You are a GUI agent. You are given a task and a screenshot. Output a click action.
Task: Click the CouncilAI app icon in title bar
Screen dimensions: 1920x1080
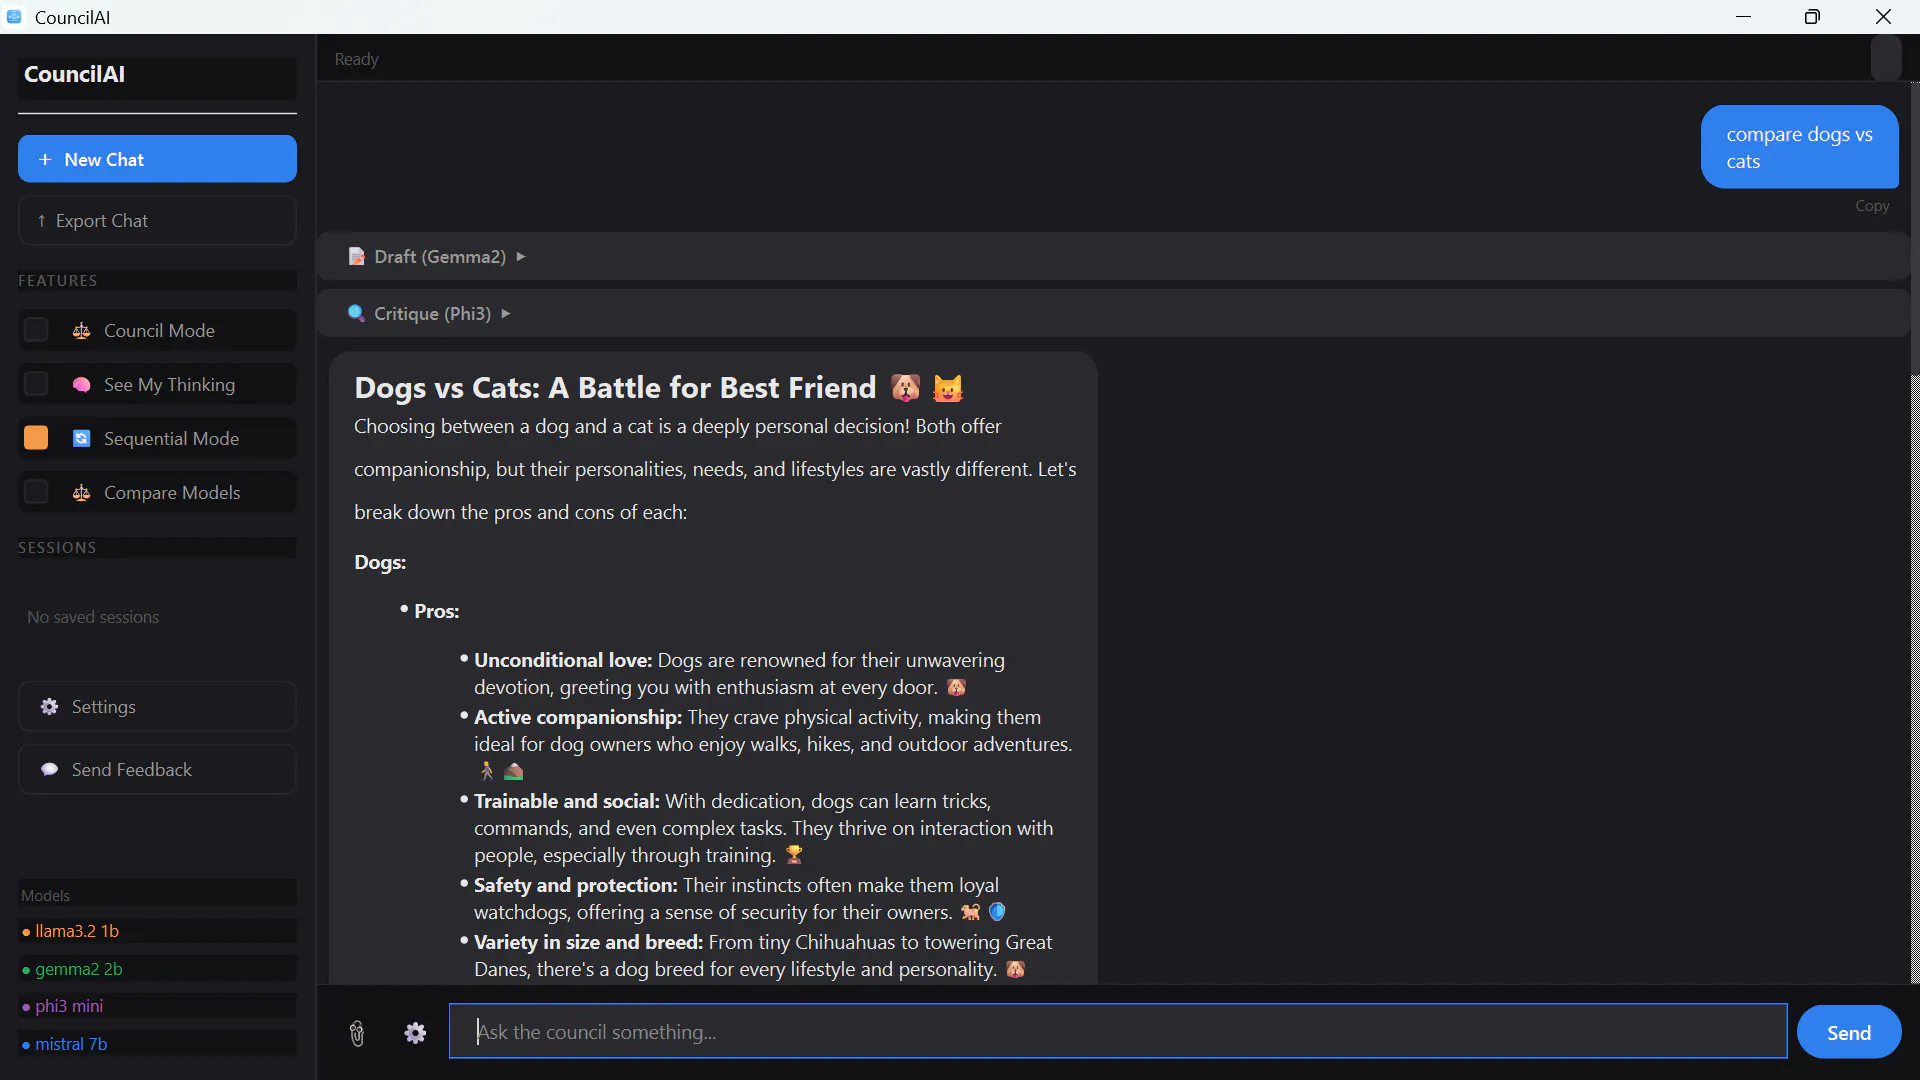14,17
